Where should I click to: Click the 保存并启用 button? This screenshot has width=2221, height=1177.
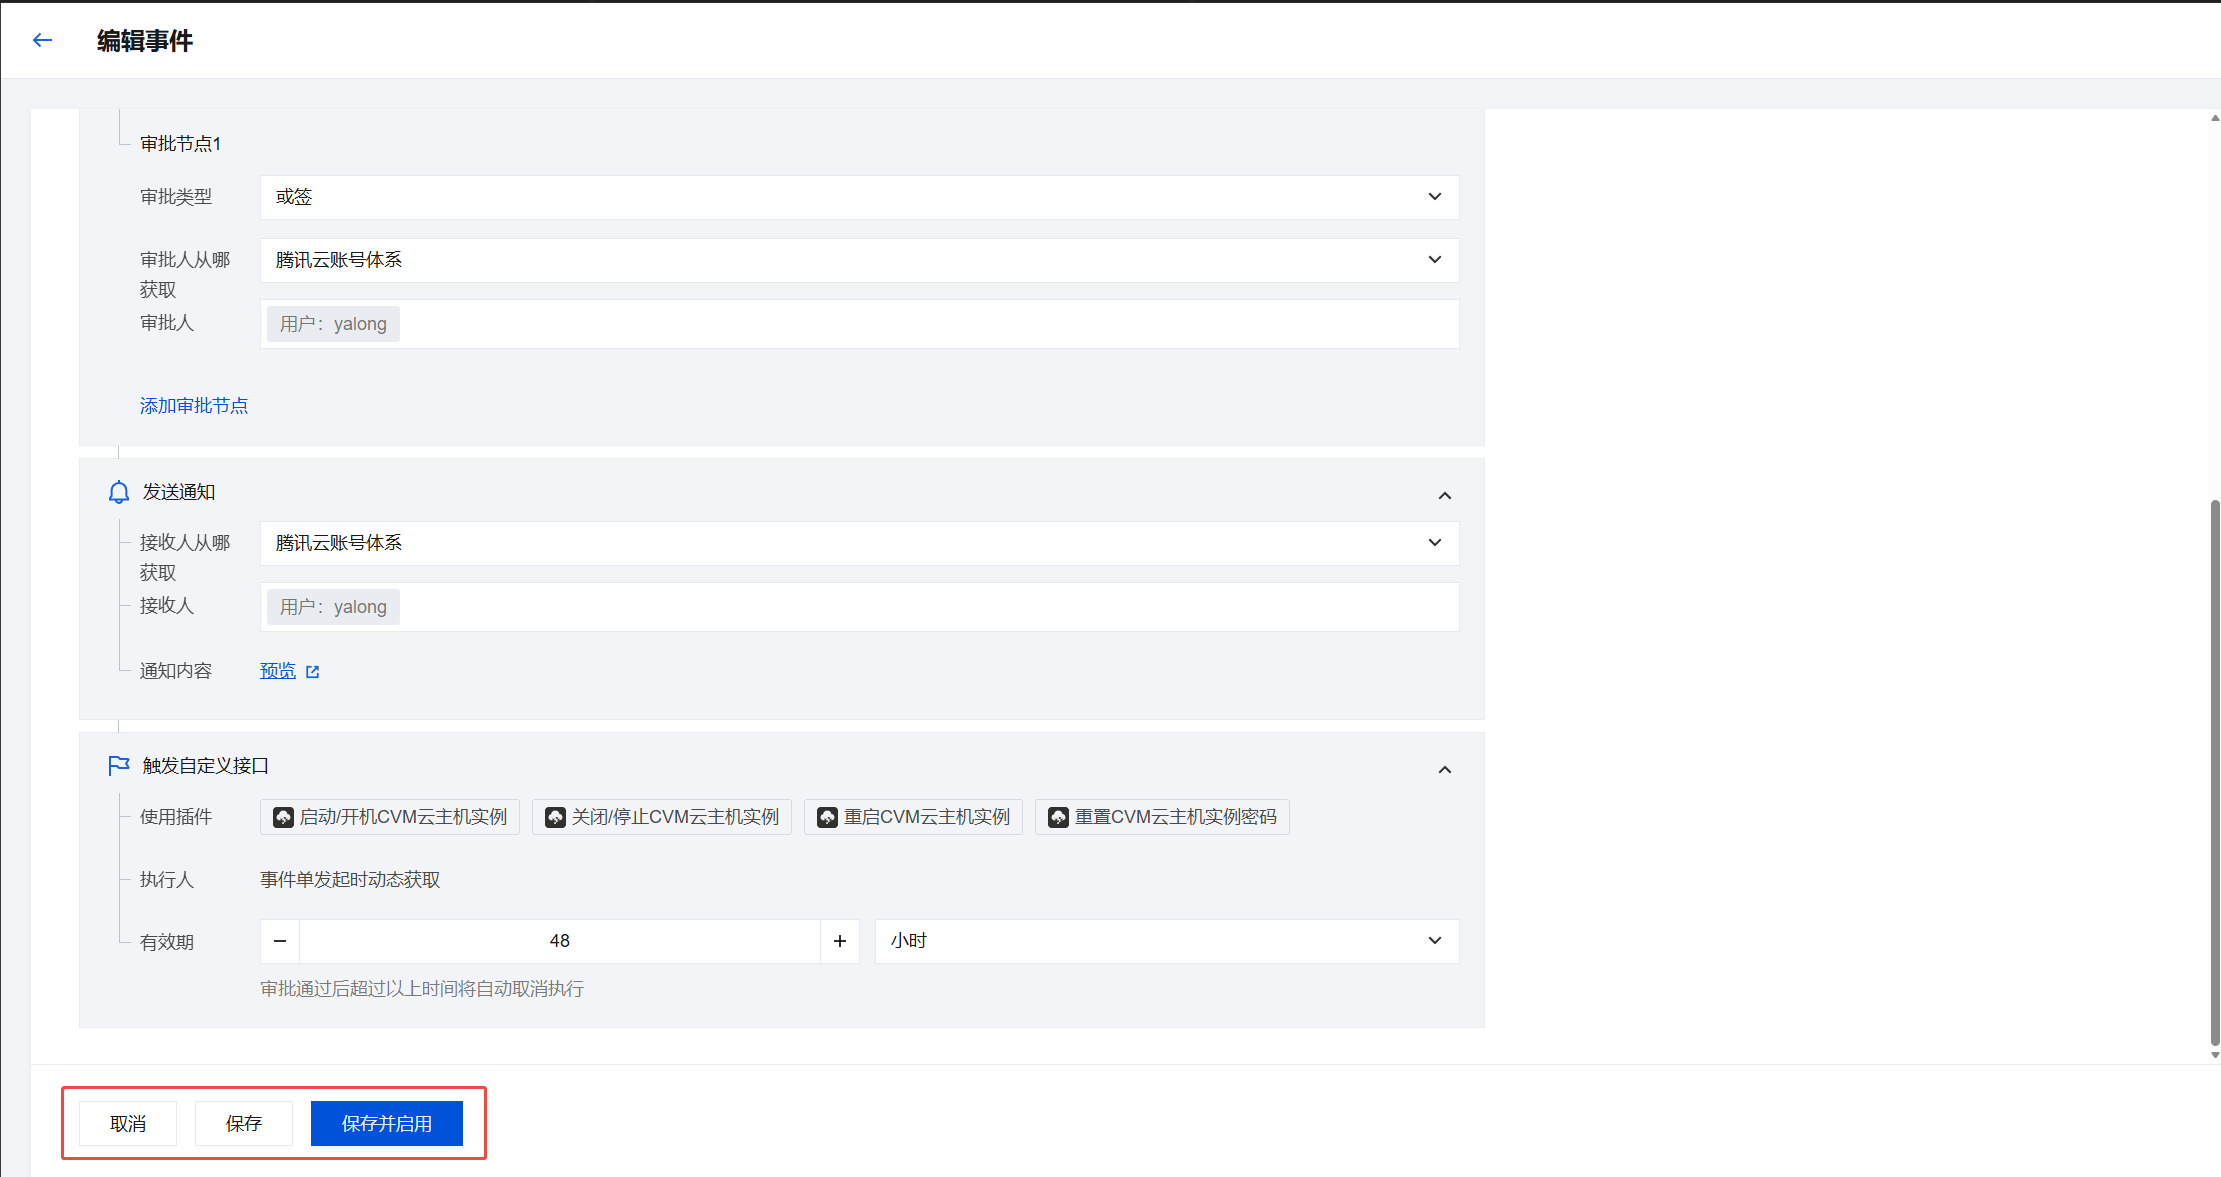(x=387, y=1123)
